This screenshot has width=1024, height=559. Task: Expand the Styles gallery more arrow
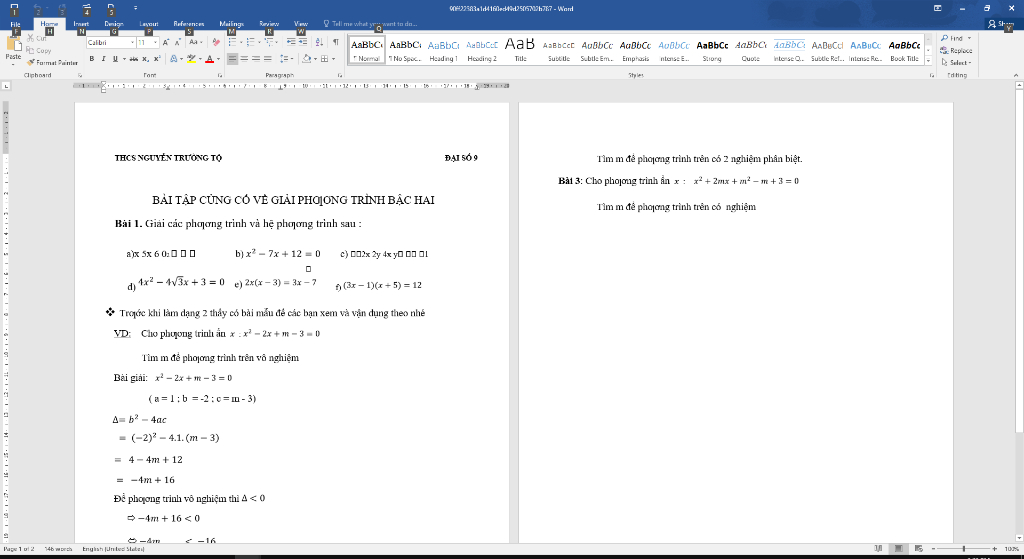tap(929, 60)
